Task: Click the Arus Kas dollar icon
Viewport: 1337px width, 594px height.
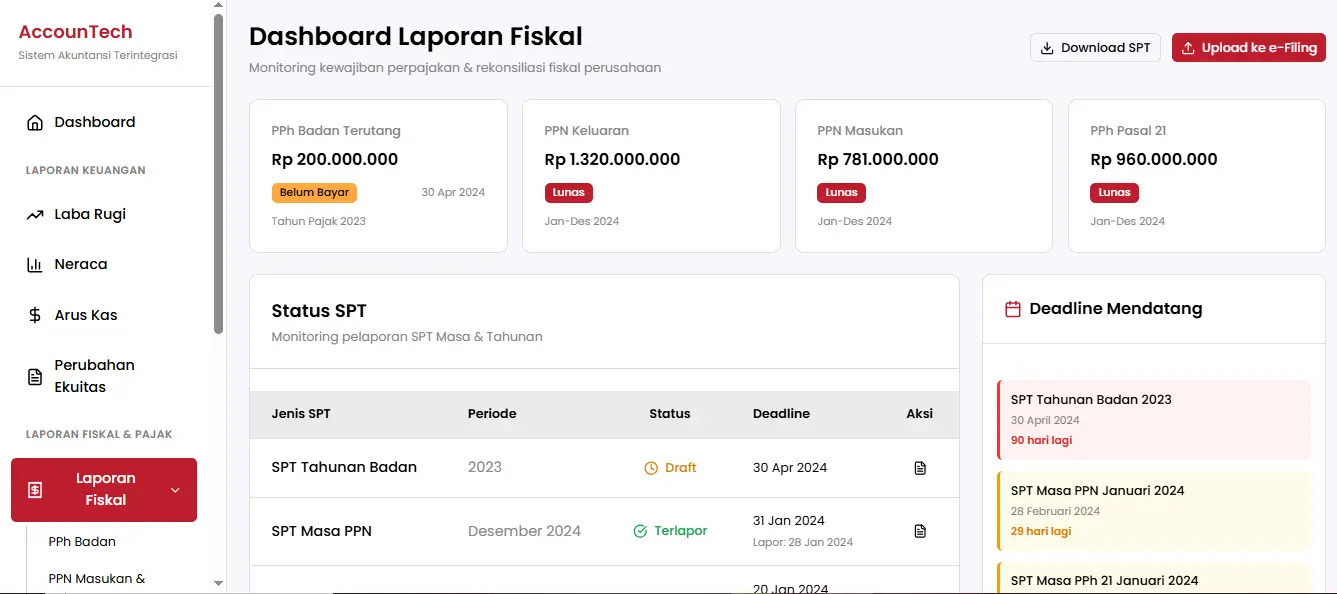Action: coord(35,316)
